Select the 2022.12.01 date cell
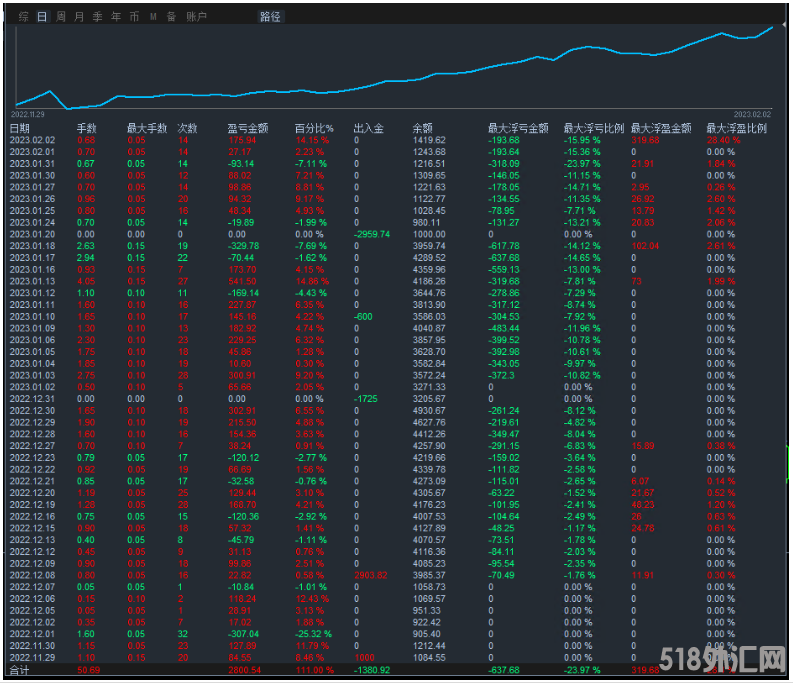Viewport: 793px width, 683px height. tap(32, 634)
